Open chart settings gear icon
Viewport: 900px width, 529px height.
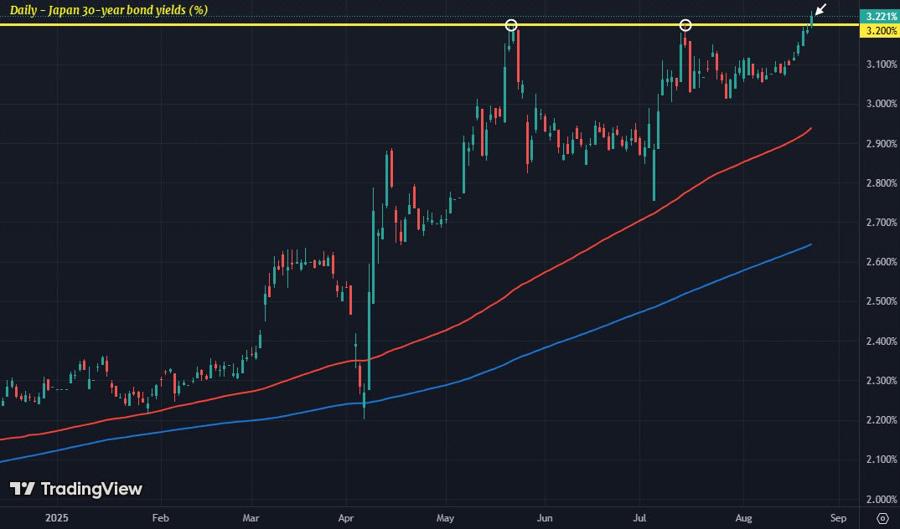coord(883,518)
